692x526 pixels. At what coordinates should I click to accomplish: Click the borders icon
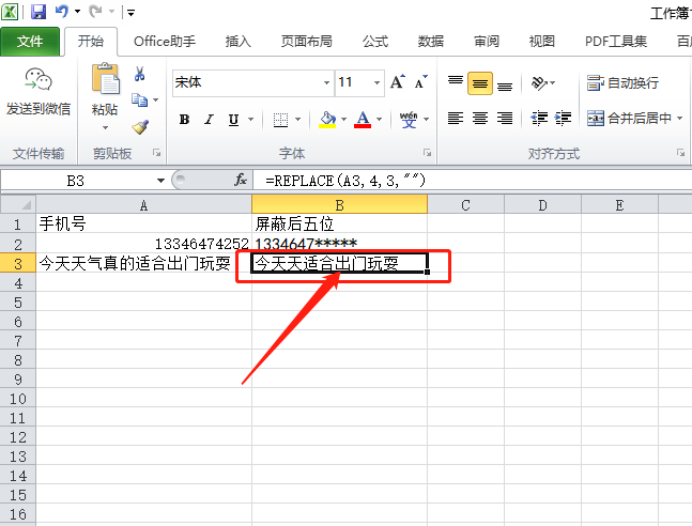[281, 119]
